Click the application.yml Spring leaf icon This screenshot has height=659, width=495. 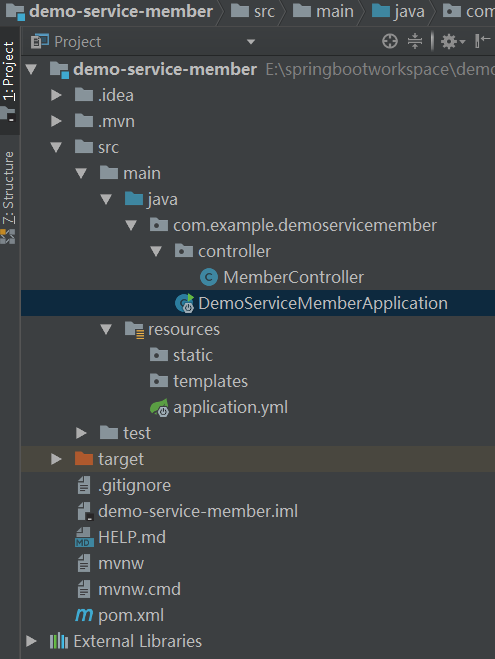click(160, 407)
